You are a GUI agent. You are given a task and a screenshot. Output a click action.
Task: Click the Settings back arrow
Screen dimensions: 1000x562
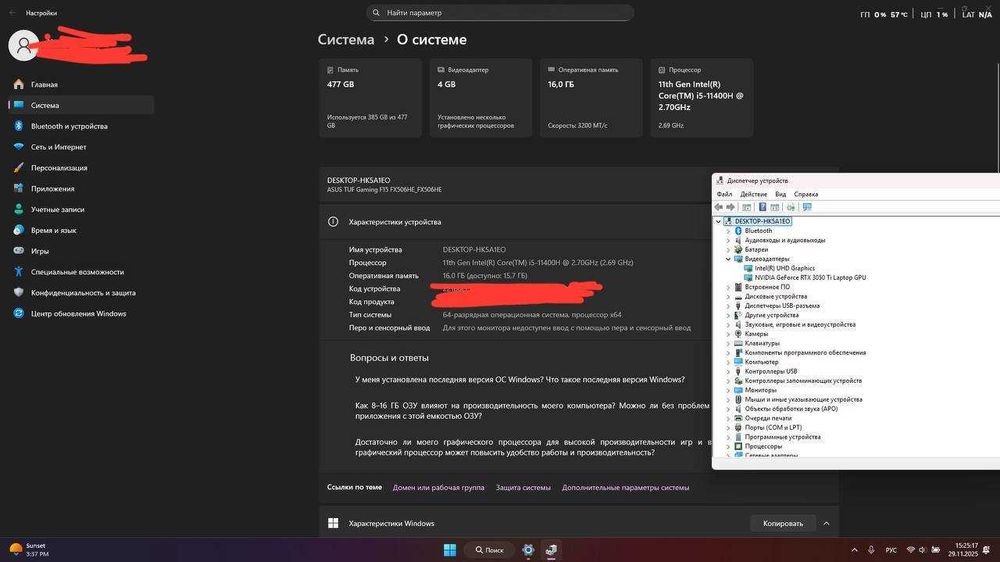coord(13,13)
